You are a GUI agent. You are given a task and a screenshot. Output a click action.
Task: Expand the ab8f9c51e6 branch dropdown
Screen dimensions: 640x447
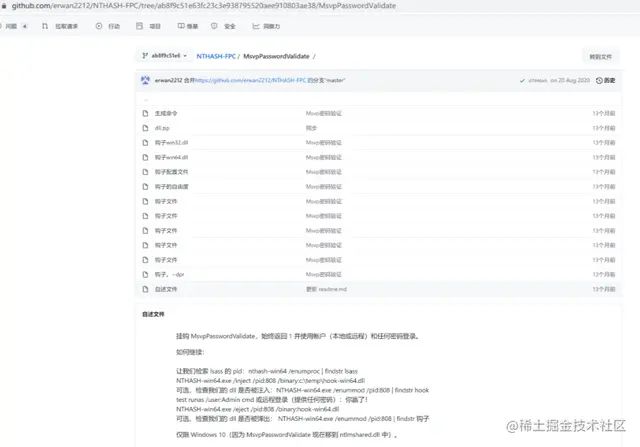(x=164, y=56)
